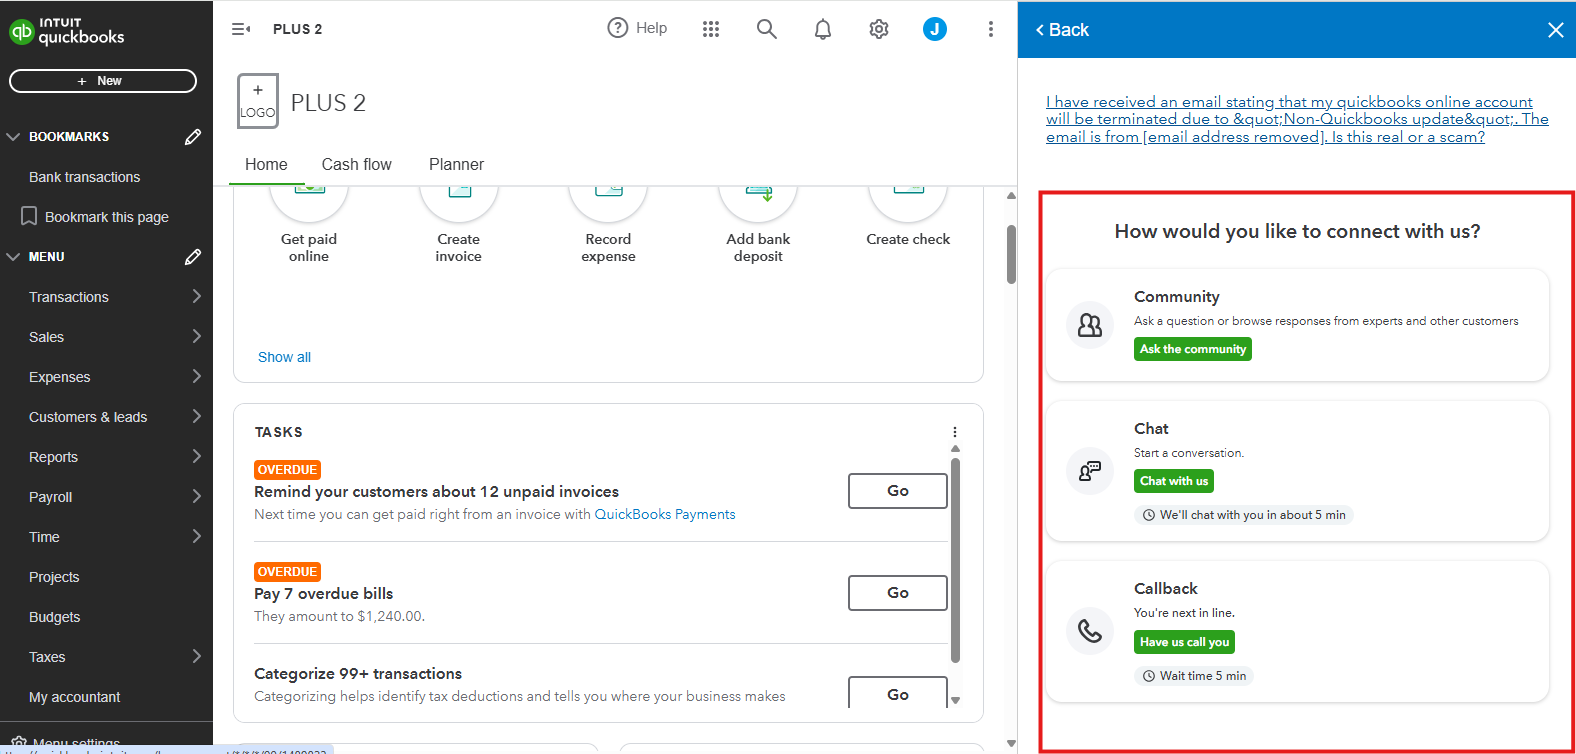The height and width of the screenshot is (754, 1576).
Task: Close the help panel with X
Action: coord(1556,30)
